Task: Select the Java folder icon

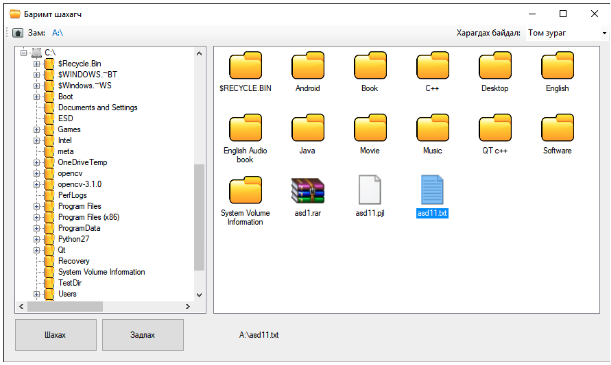Action: tap(307, 128)
